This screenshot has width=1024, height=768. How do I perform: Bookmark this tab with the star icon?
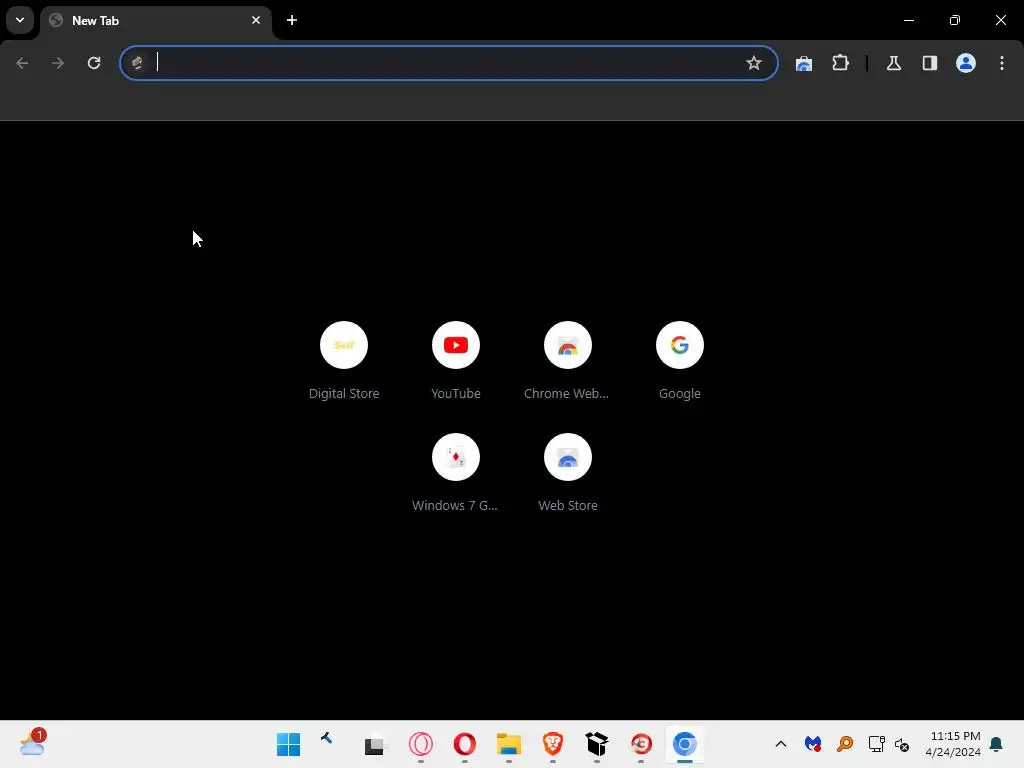[x=754, y=63]
